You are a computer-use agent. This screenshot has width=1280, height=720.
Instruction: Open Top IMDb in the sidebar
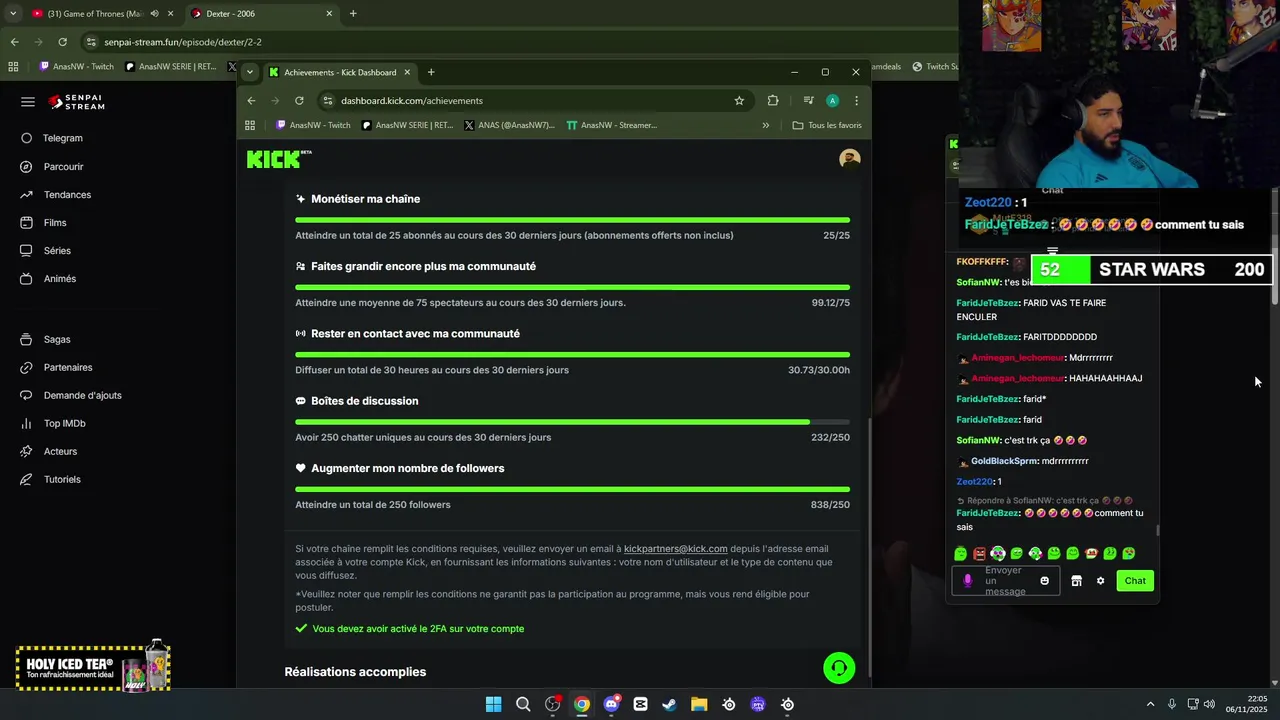tap(64, 423)
